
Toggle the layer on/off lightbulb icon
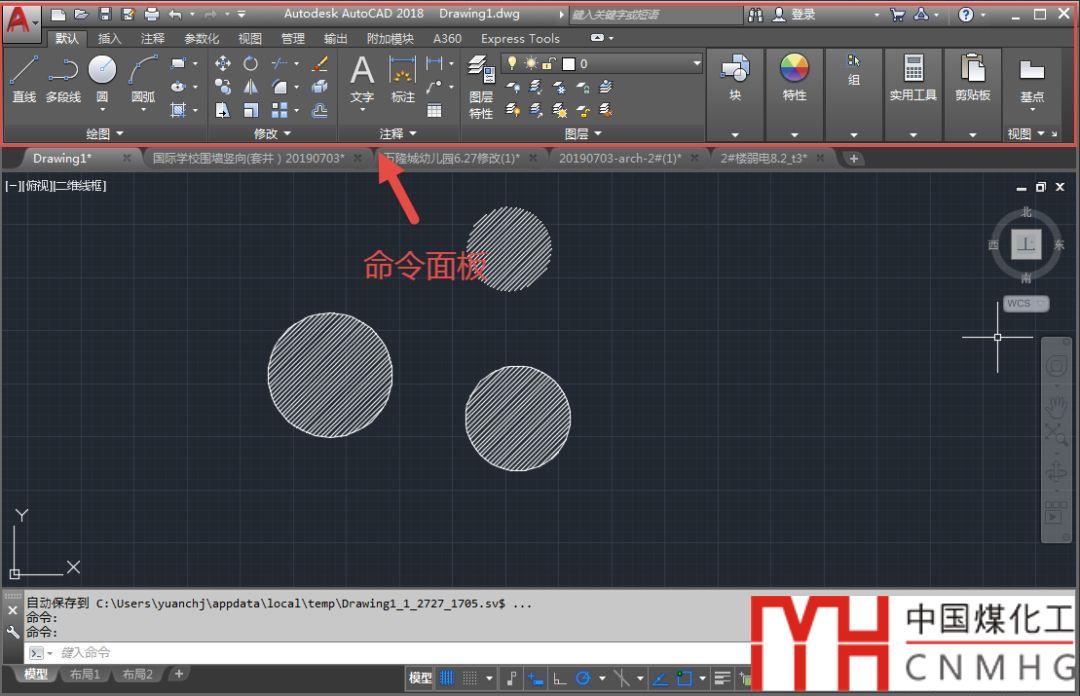pos(512,63)
